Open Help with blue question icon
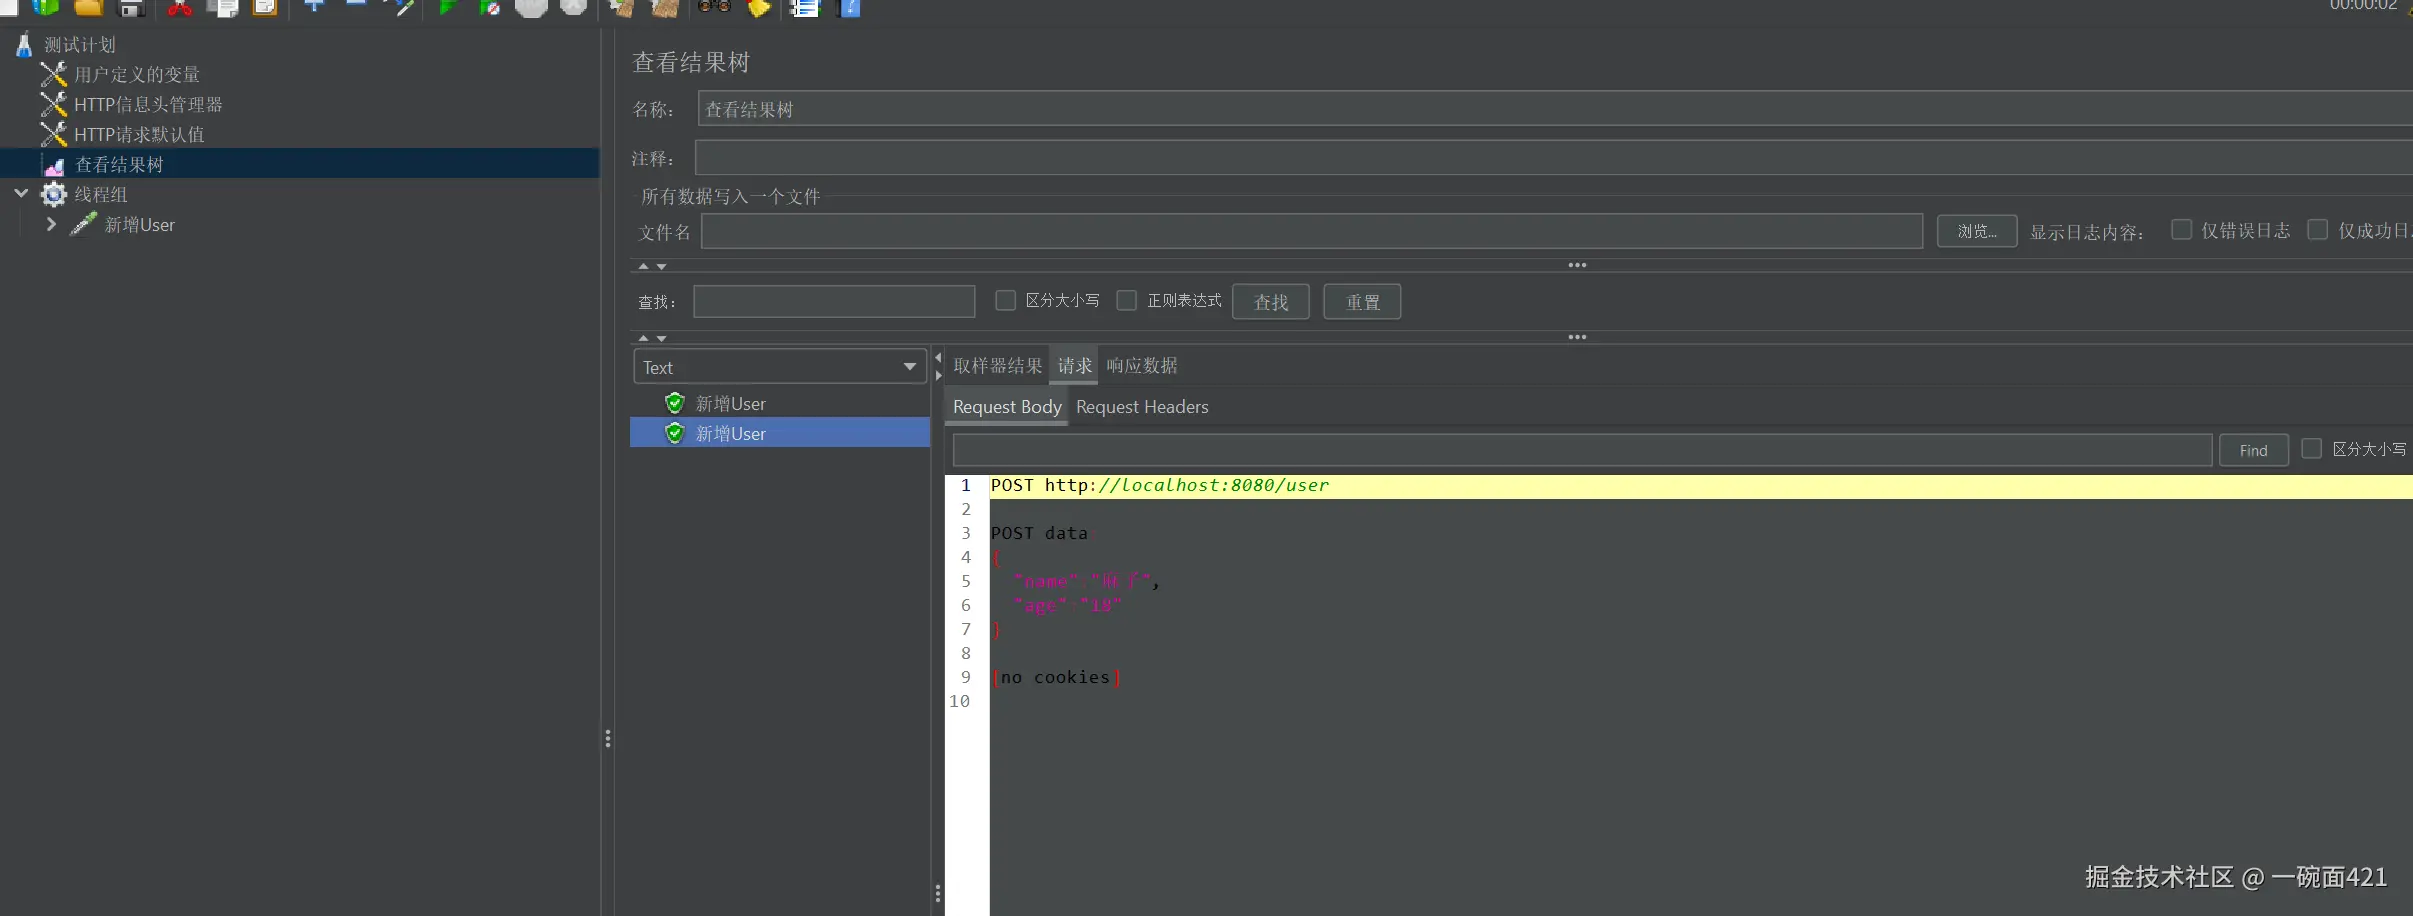The image size is (2413, 916). click(x=848, y=8)
